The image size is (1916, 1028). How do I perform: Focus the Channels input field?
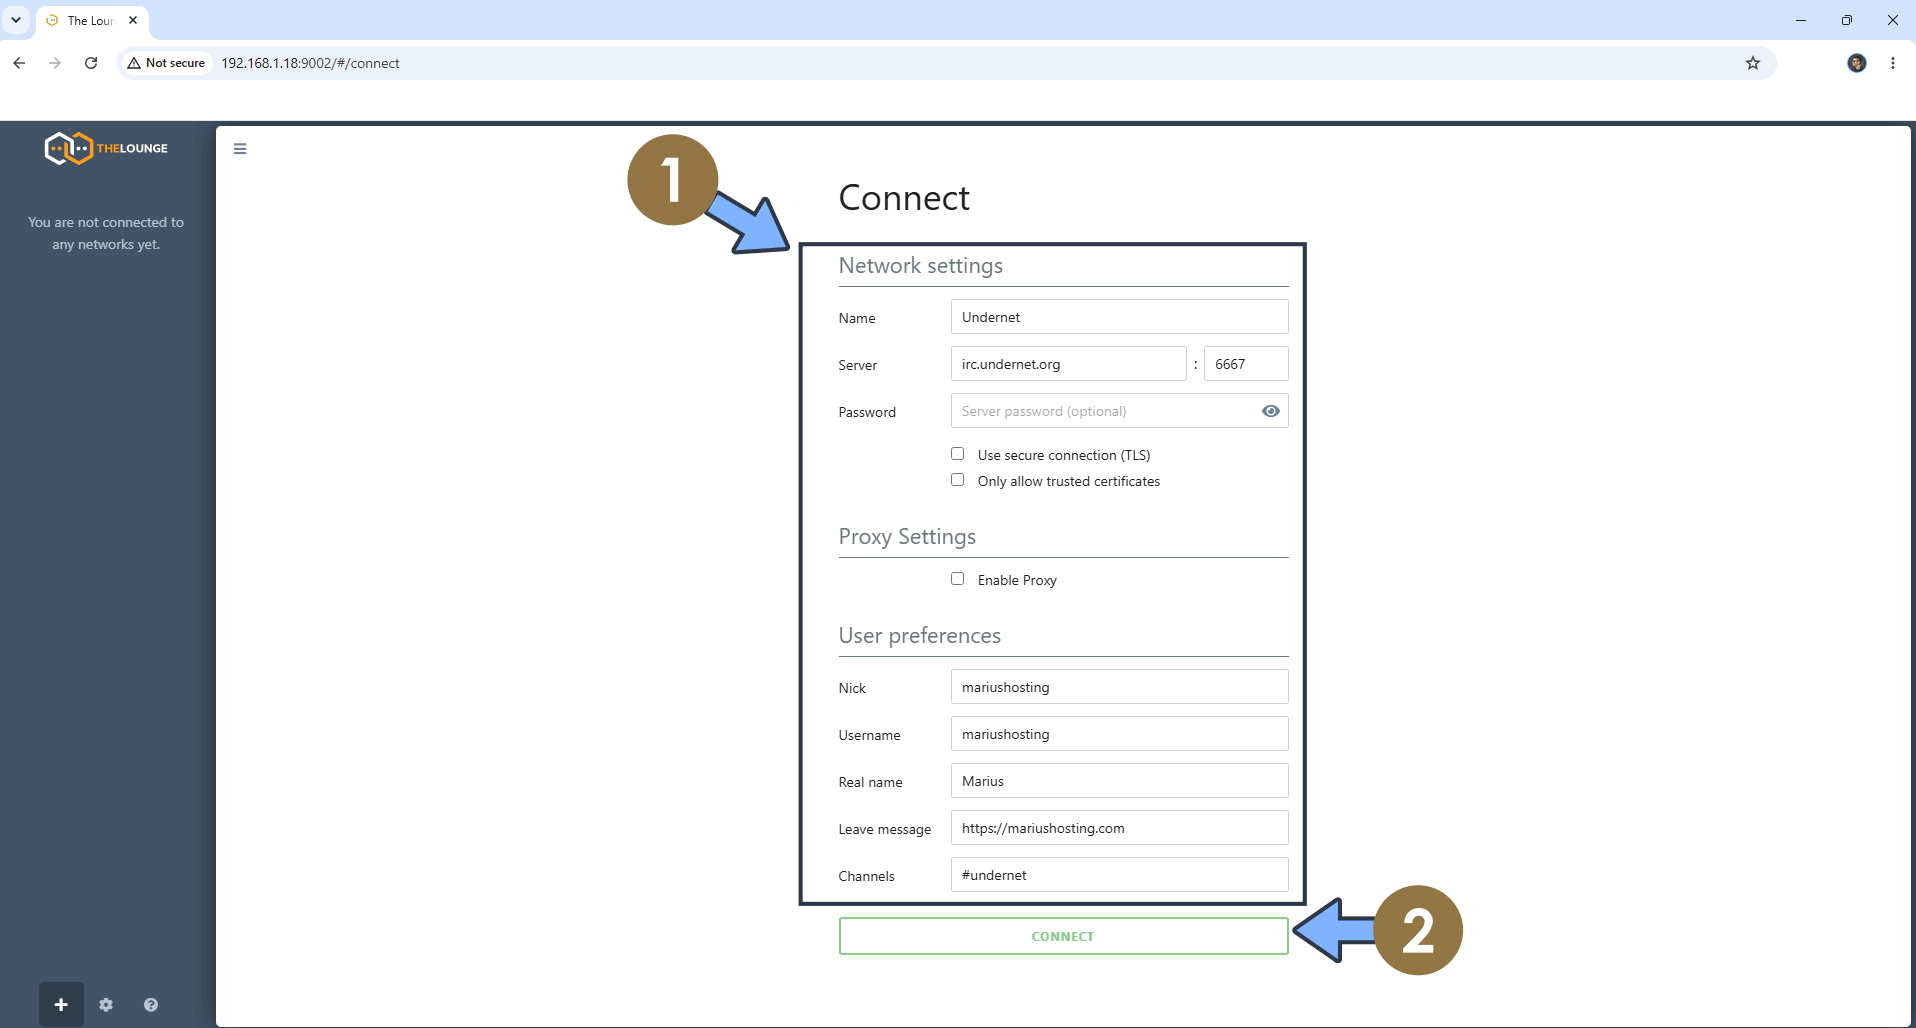coord(1119,875)
